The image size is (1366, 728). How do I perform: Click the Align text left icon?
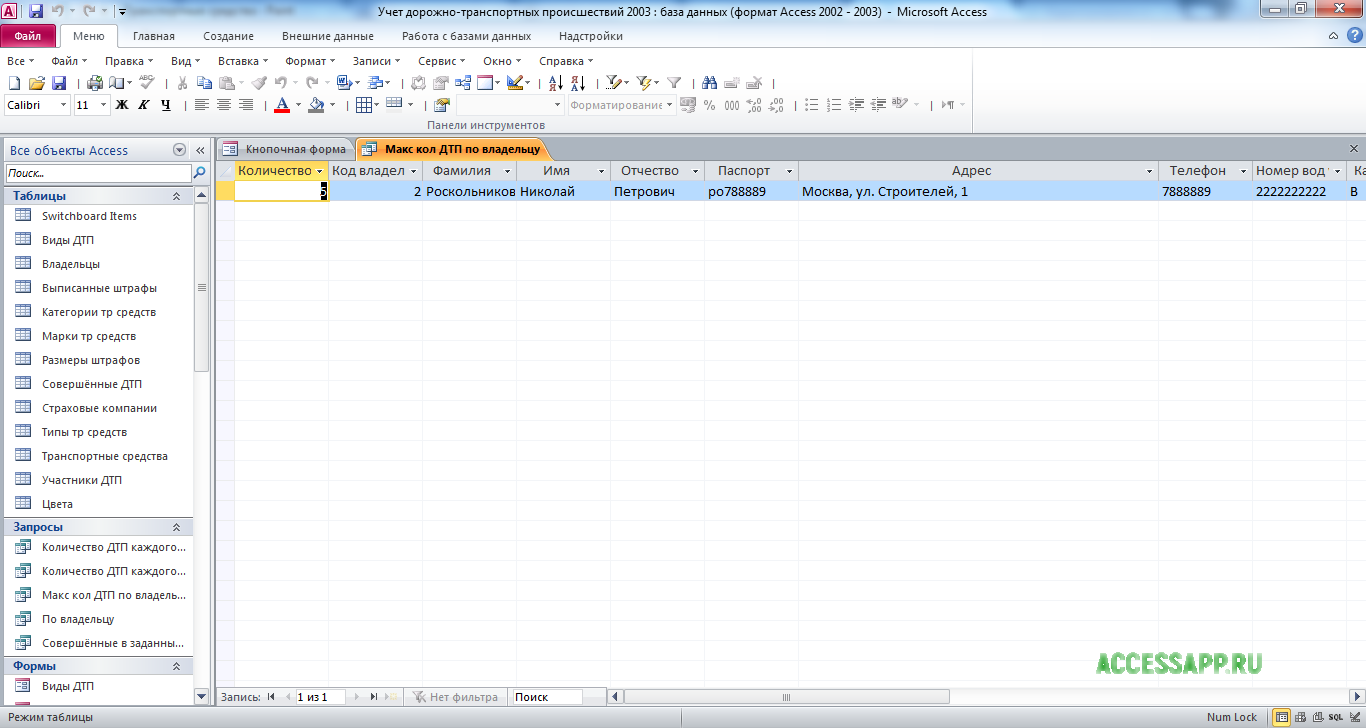pyautogui.click(x=202, y=105)
